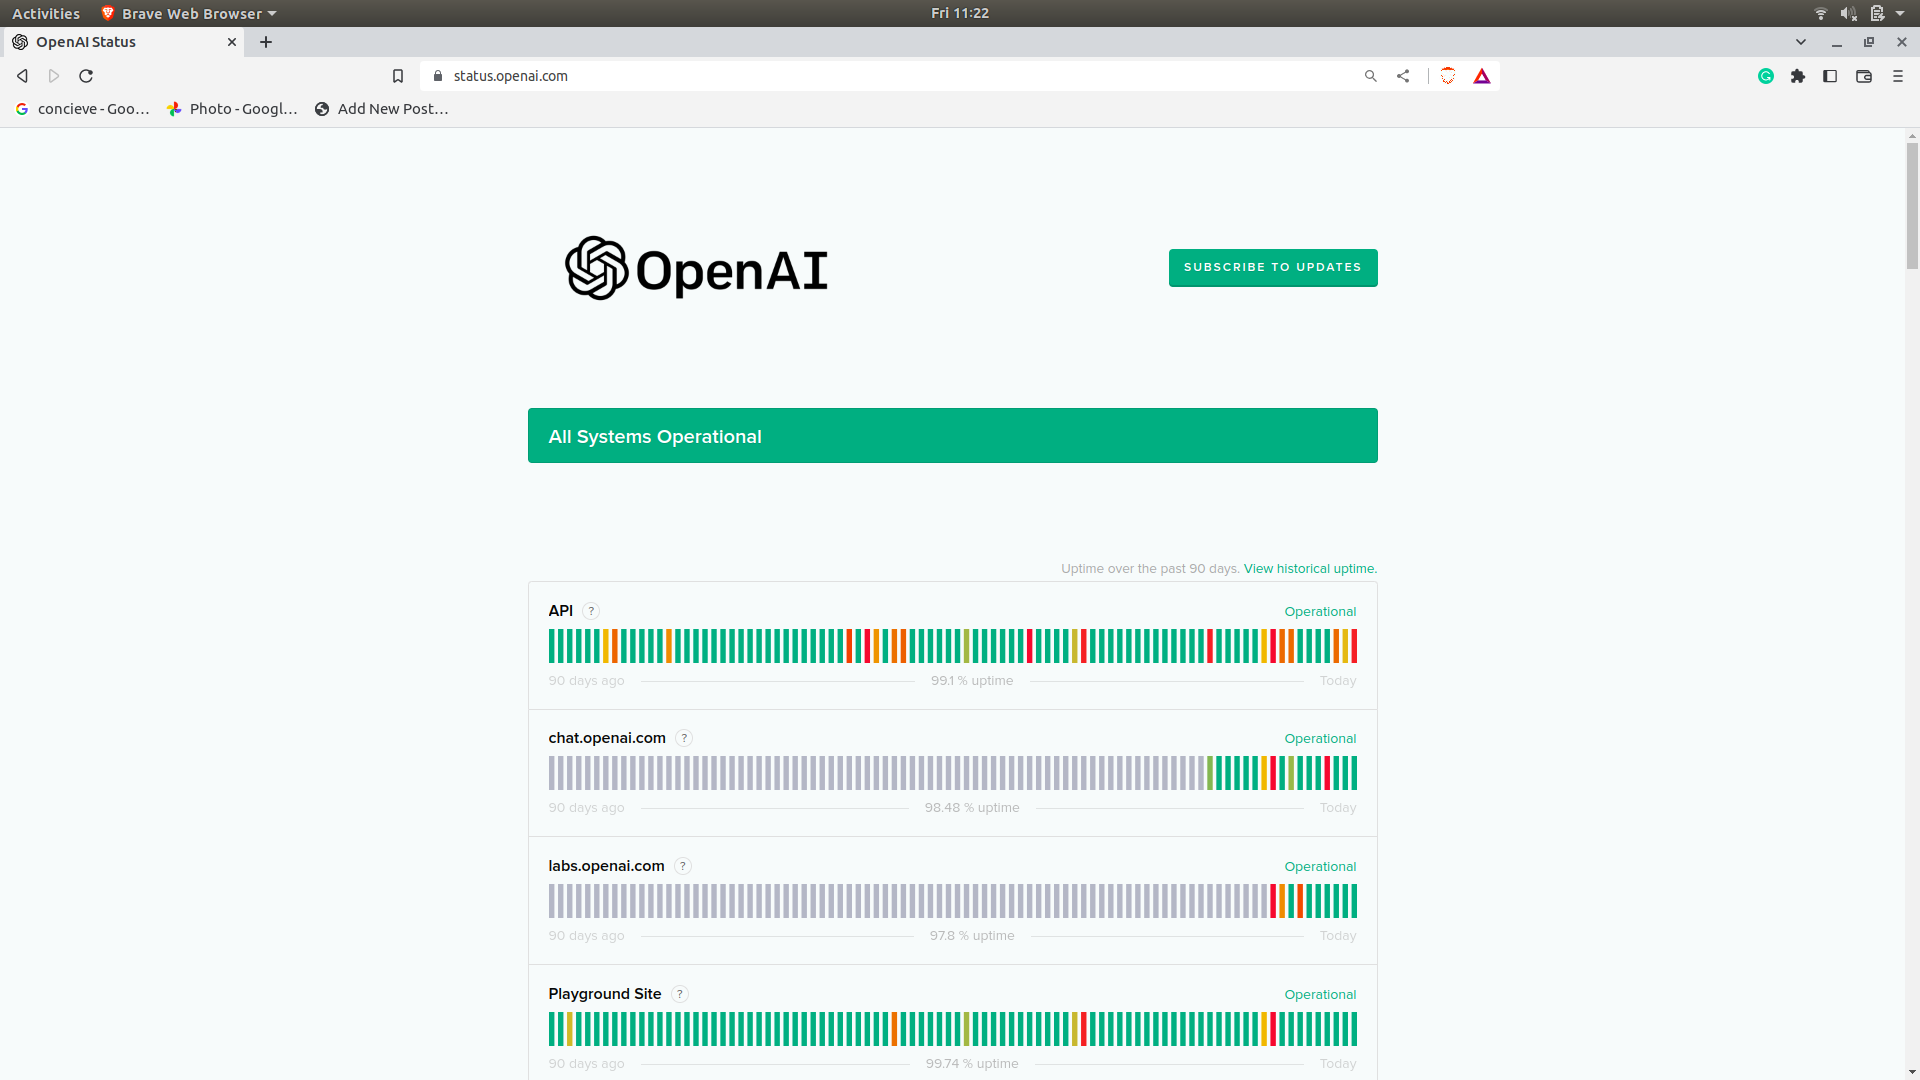Bookmark this page with the bookmark icon

click(x=398, y=76)
